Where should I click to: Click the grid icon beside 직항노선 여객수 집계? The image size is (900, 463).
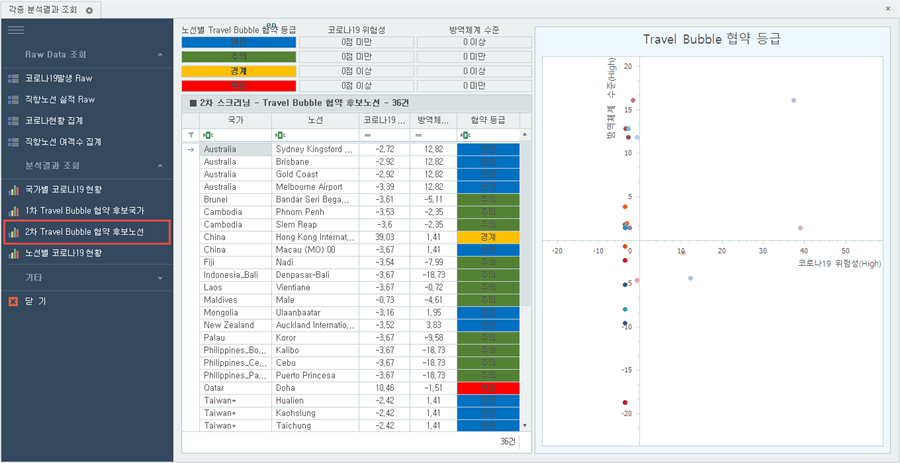pyautogui.click(x=14, y=141)
